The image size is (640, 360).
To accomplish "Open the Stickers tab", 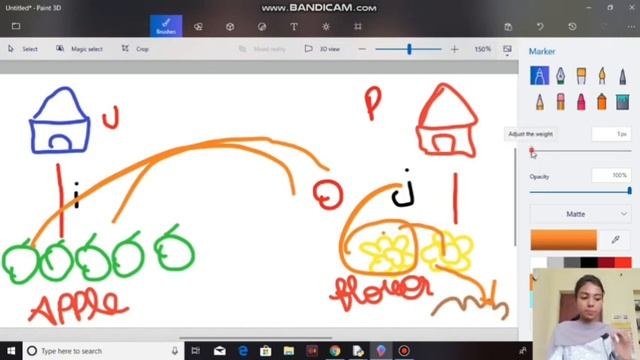I will pyautogui.click(x=262, y=27).
